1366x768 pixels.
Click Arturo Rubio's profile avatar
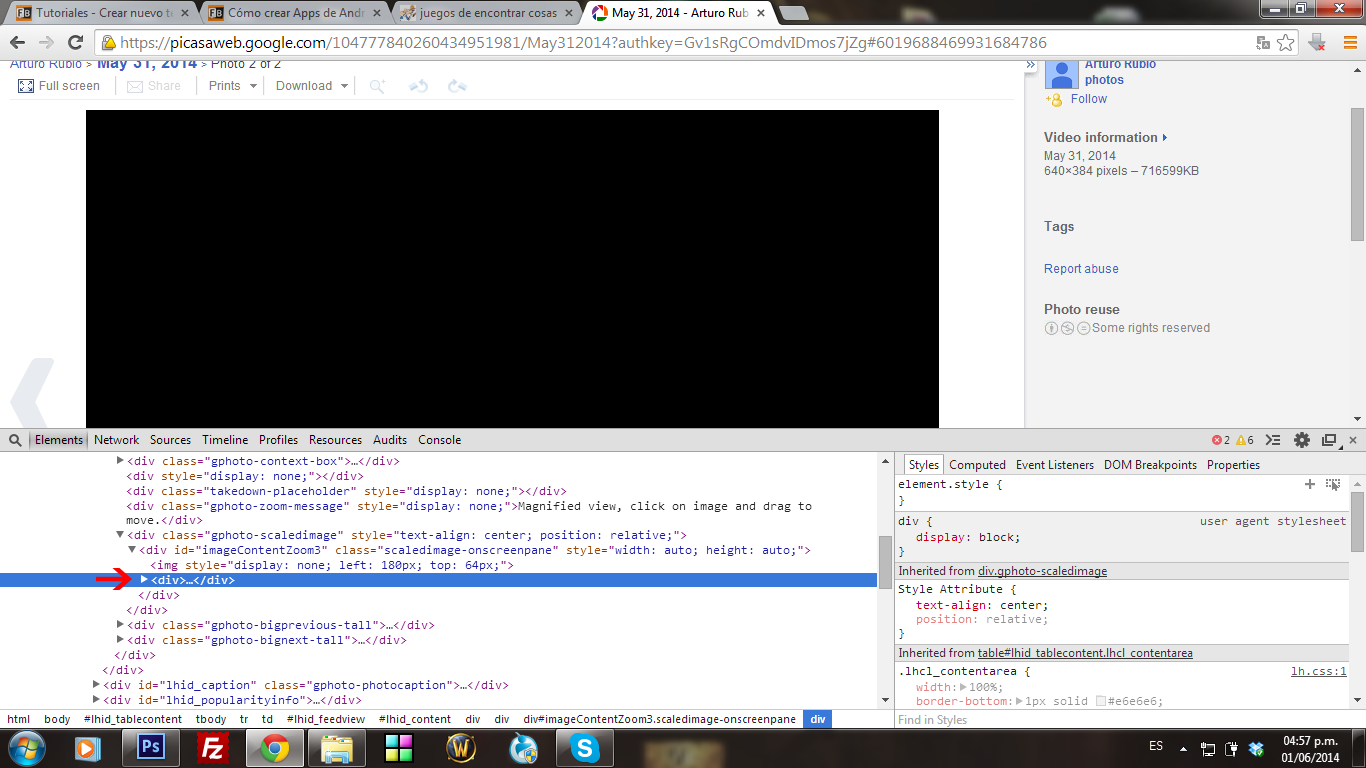(x=1061, y=73)
